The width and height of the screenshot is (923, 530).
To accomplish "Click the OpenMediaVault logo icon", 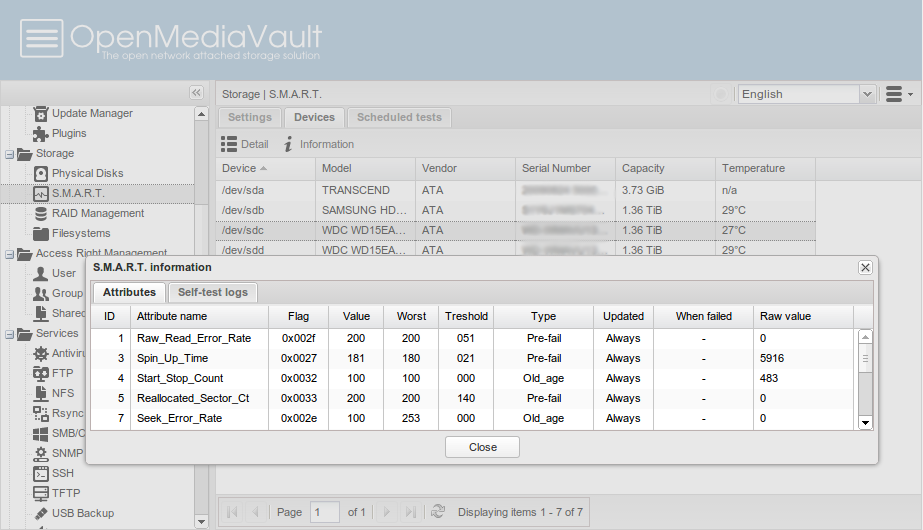I will click(x=41, y=38).
